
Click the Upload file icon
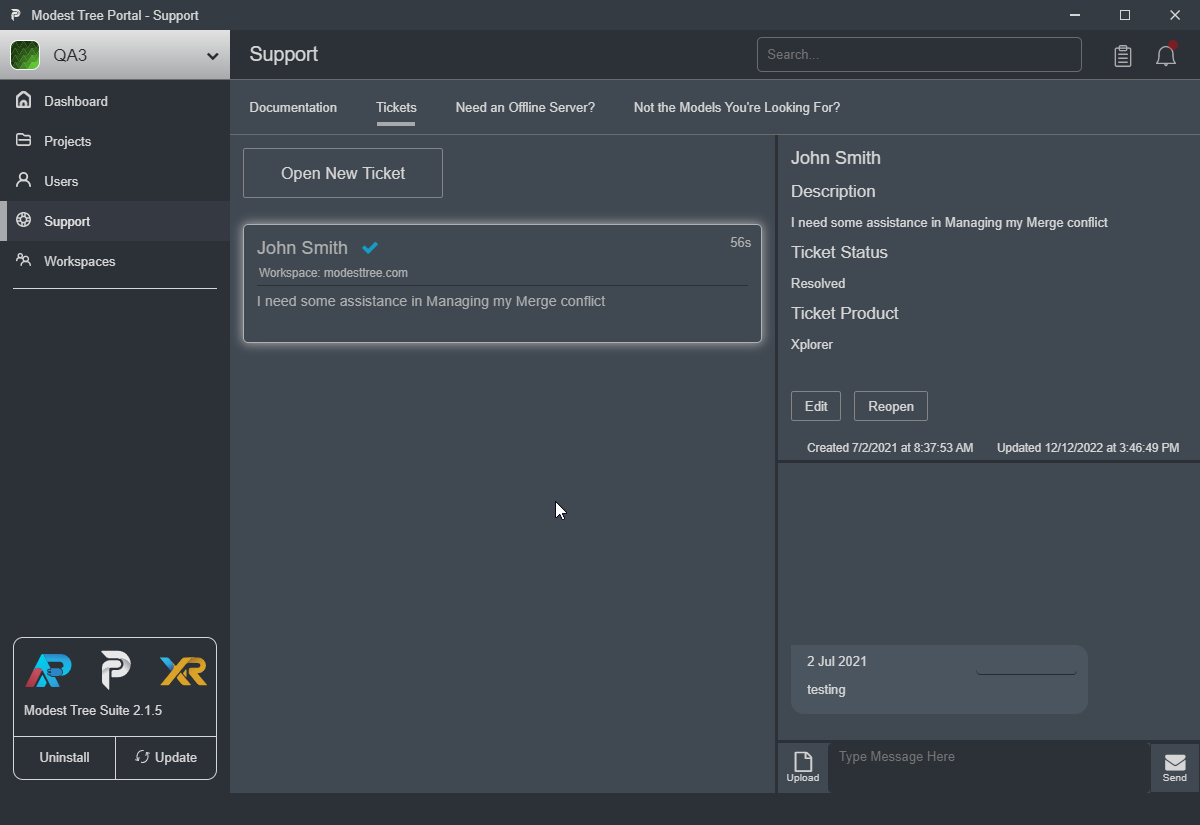pos(803,767)
